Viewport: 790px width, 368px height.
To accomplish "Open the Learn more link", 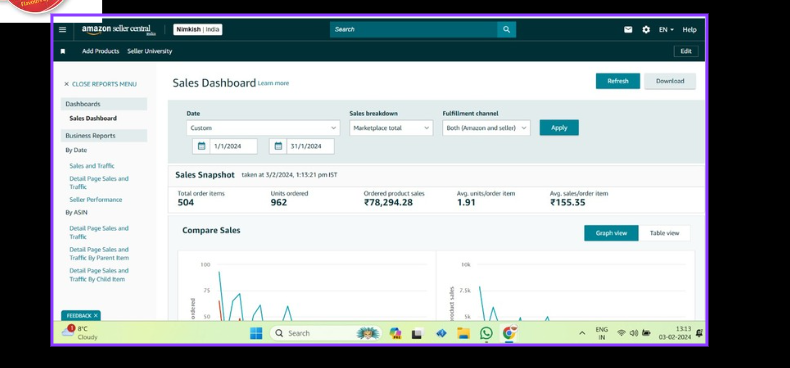I will tap(273, 83).
